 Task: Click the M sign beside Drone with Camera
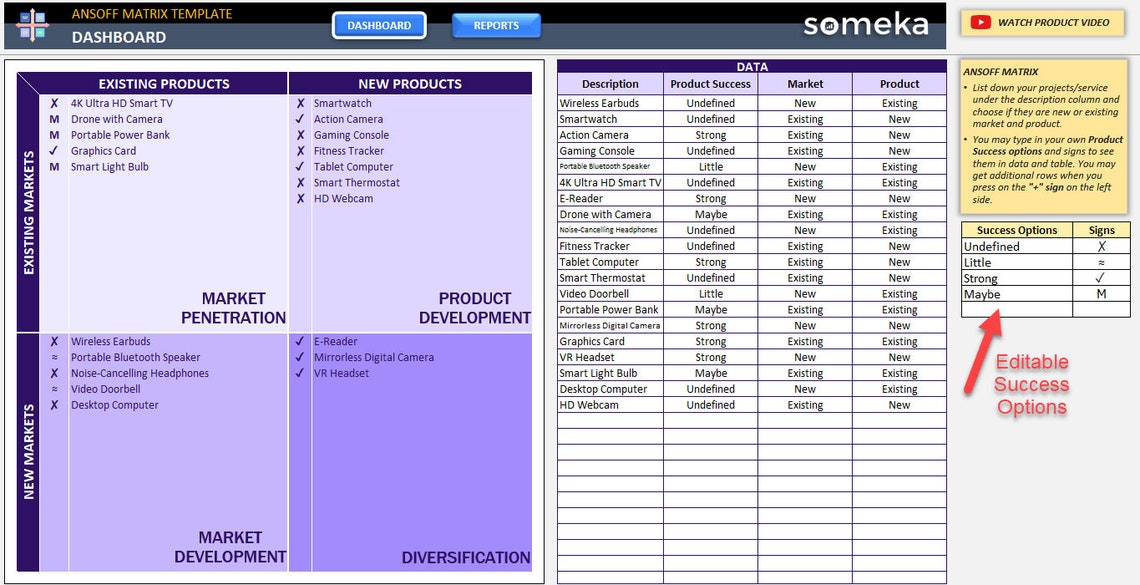(54, 119)
